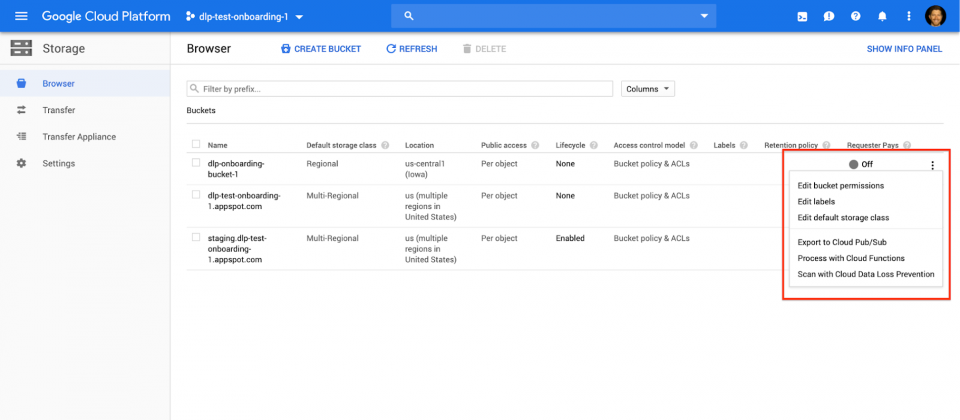Open the hamburger navigation menu

pyautogui.click(x=21, y=17)
